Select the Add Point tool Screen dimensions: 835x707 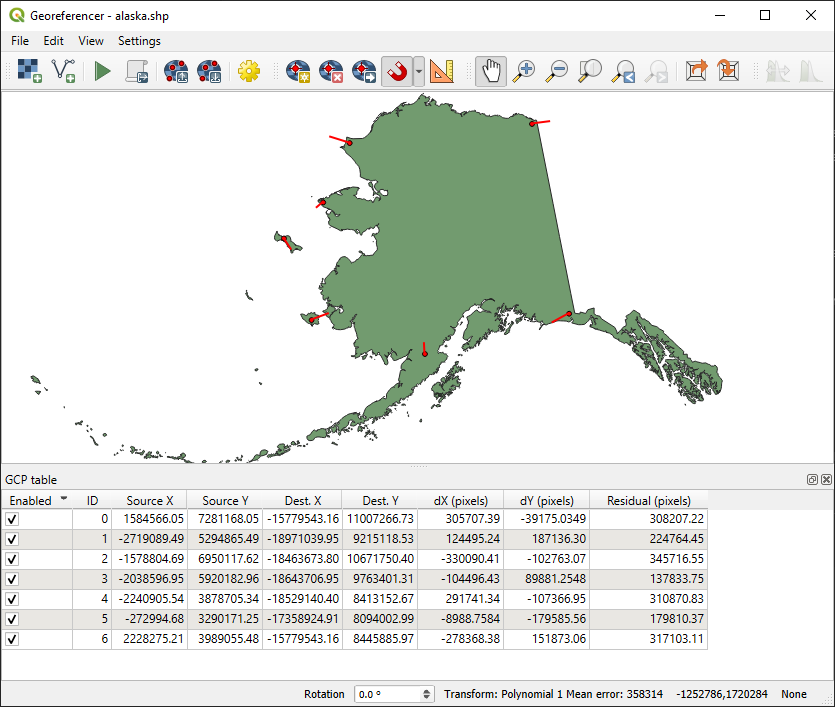click(x=298, y=71)
